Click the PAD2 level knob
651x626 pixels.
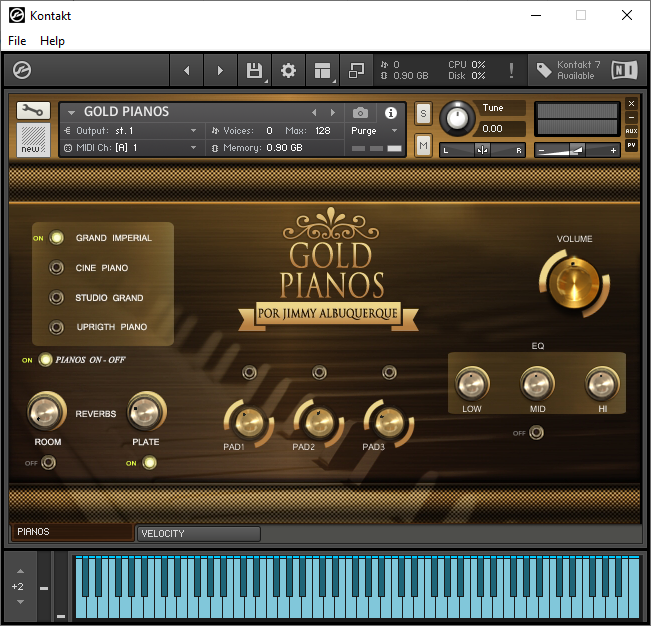click(x=319, y=423)
